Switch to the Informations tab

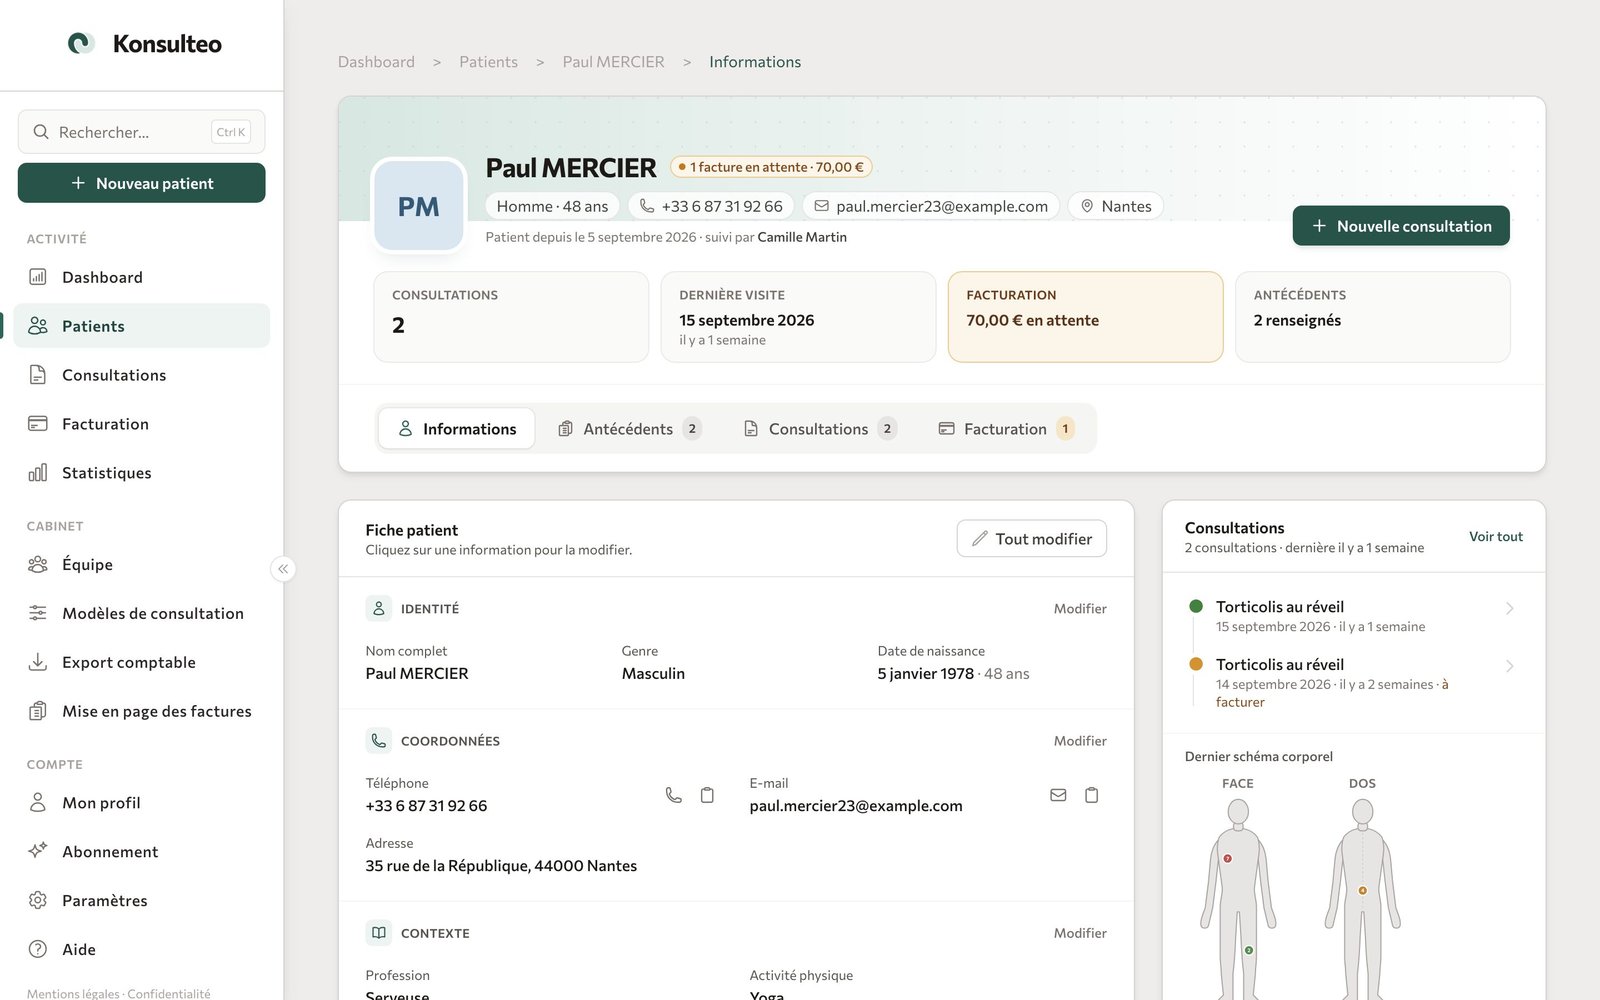click(457, 428)
